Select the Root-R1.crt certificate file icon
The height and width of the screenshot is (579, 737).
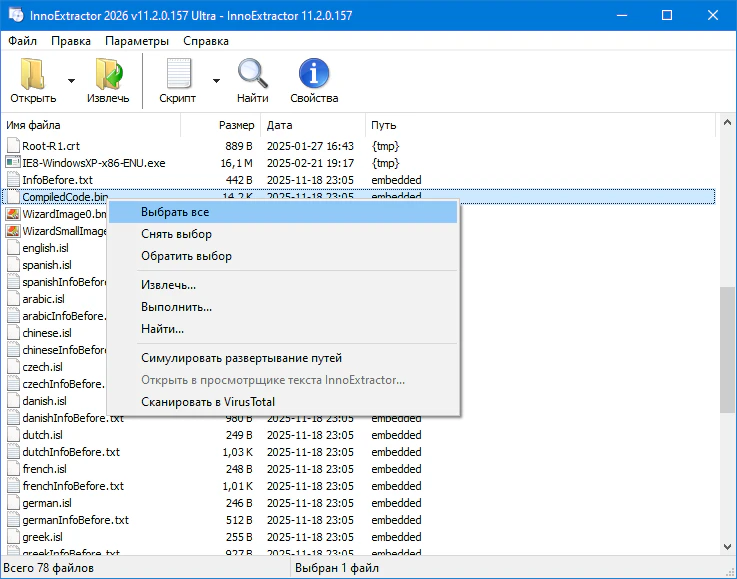(x=13, y=145)
